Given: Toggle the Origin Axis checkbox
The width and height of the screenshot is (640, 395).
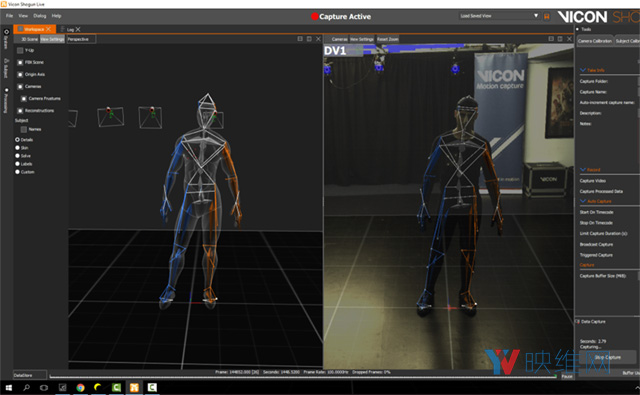Looking at the screenshot, I should [20, 75].
